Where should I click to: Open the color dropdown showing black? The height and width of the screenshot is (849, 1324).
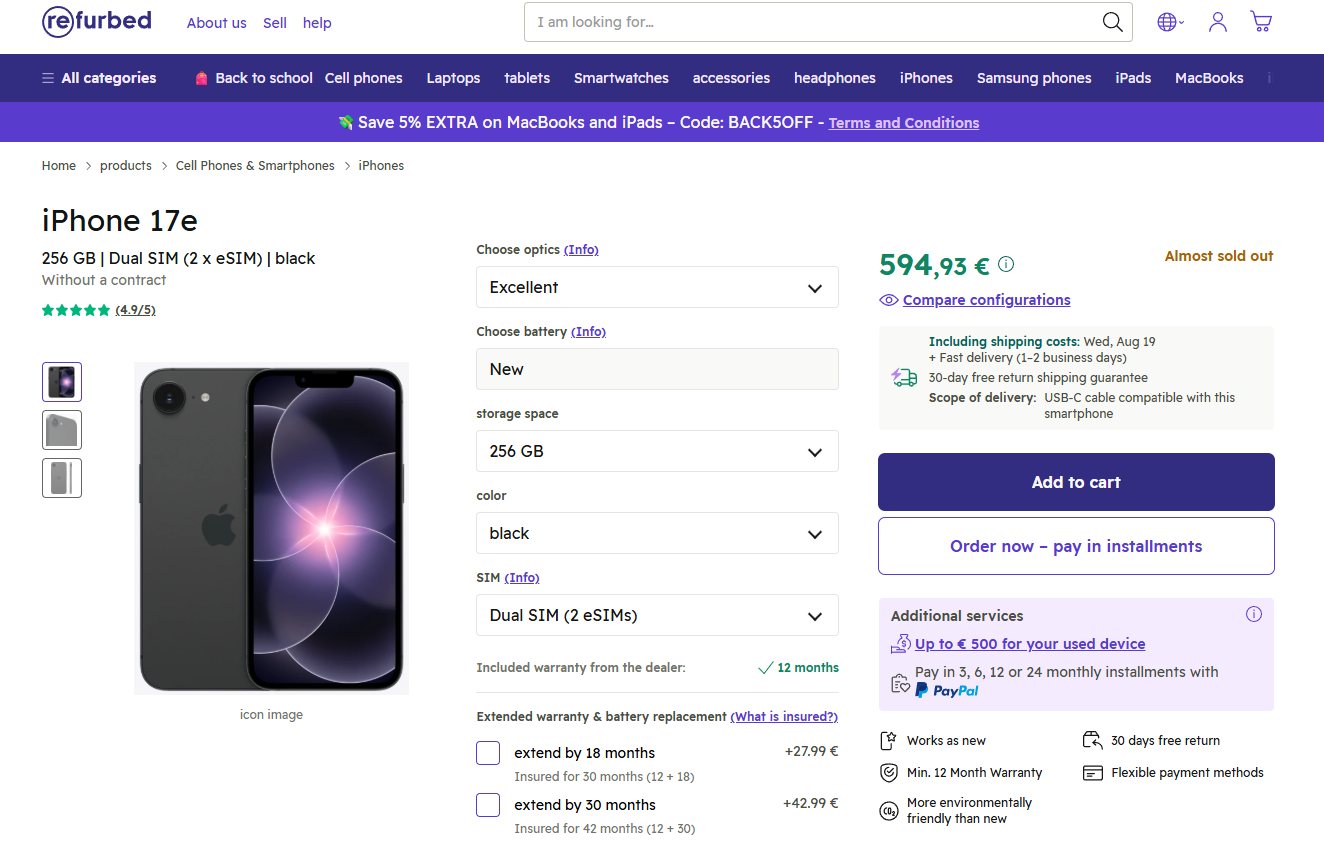pos(657,533)
